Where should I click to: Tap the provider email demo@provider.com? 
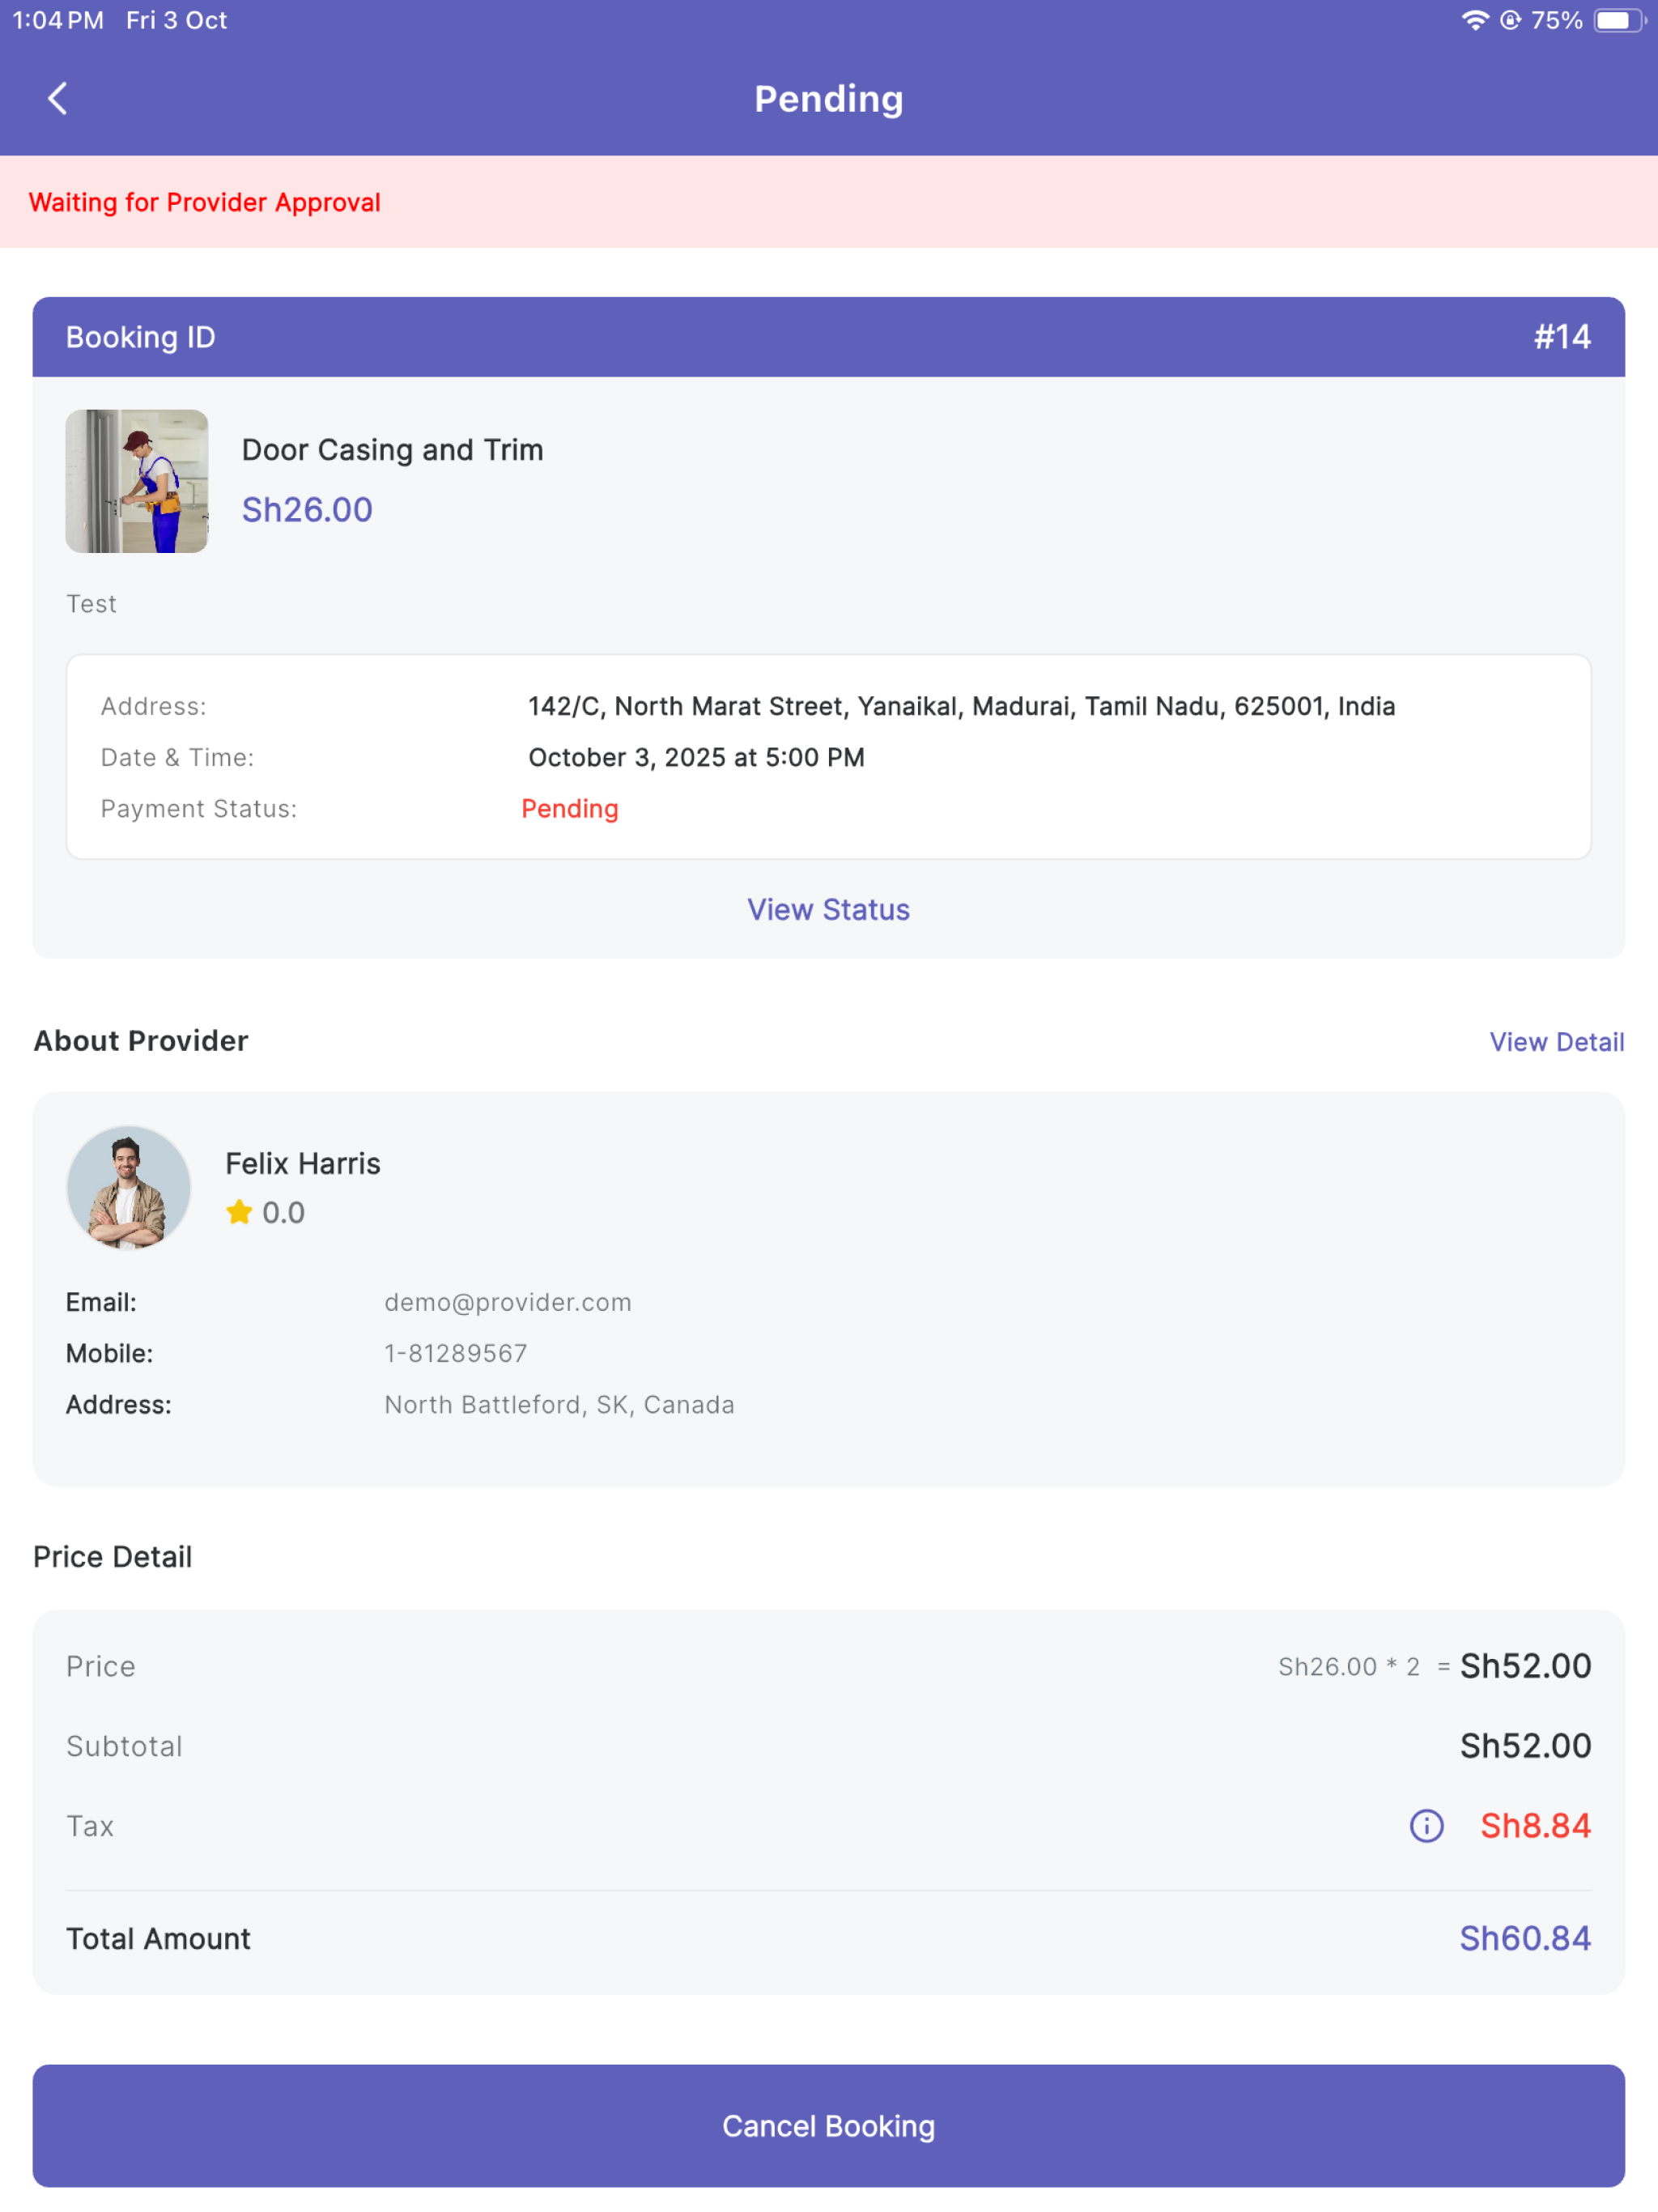[x=508, y=1302]
